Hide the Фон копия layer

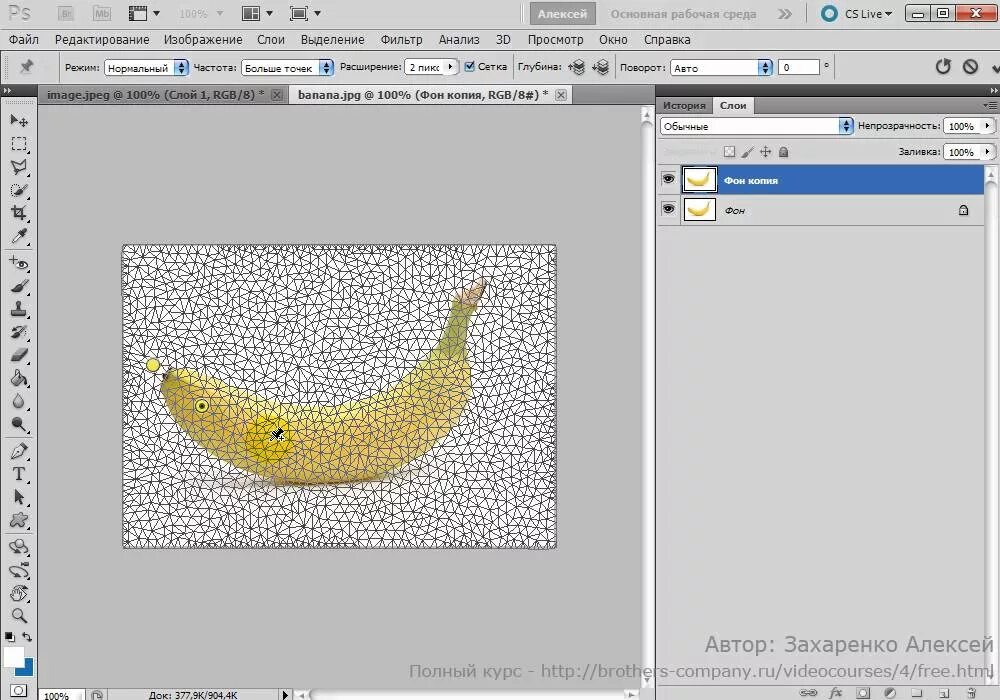668,180
